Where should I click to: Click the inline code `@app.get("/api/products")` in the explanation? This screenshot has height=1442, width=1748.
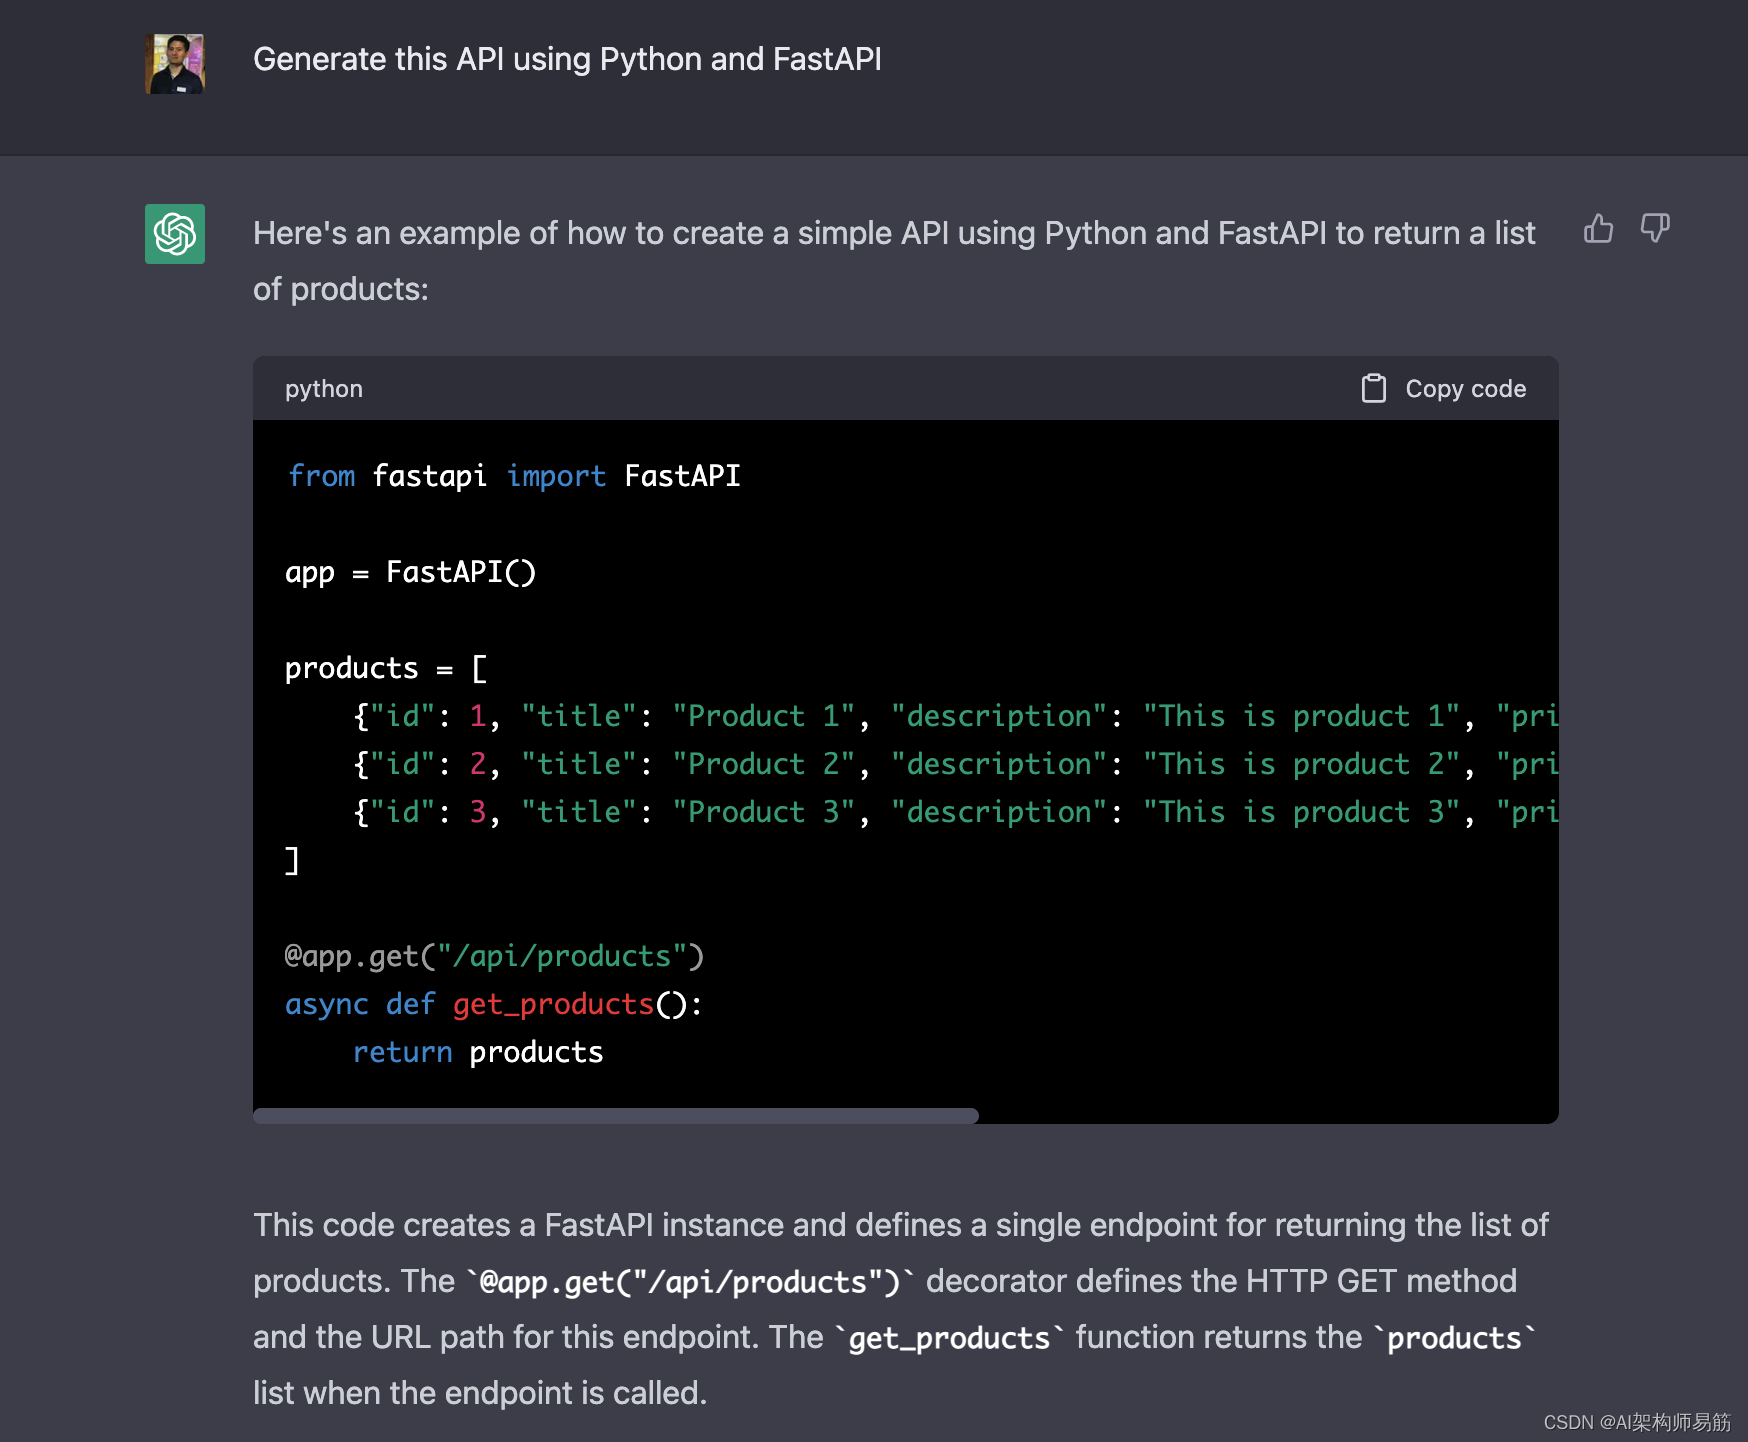[x=690, y=1282]
